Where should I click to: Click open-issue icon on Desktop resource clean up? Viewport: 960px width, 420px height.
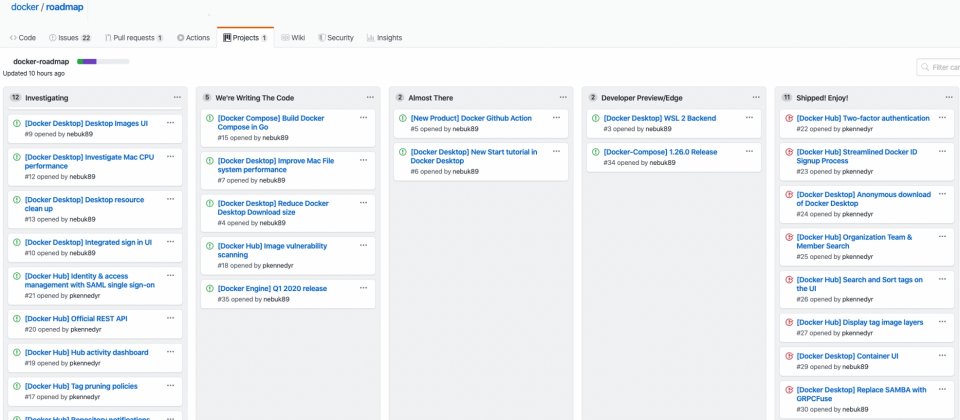(x=17, y=200)
